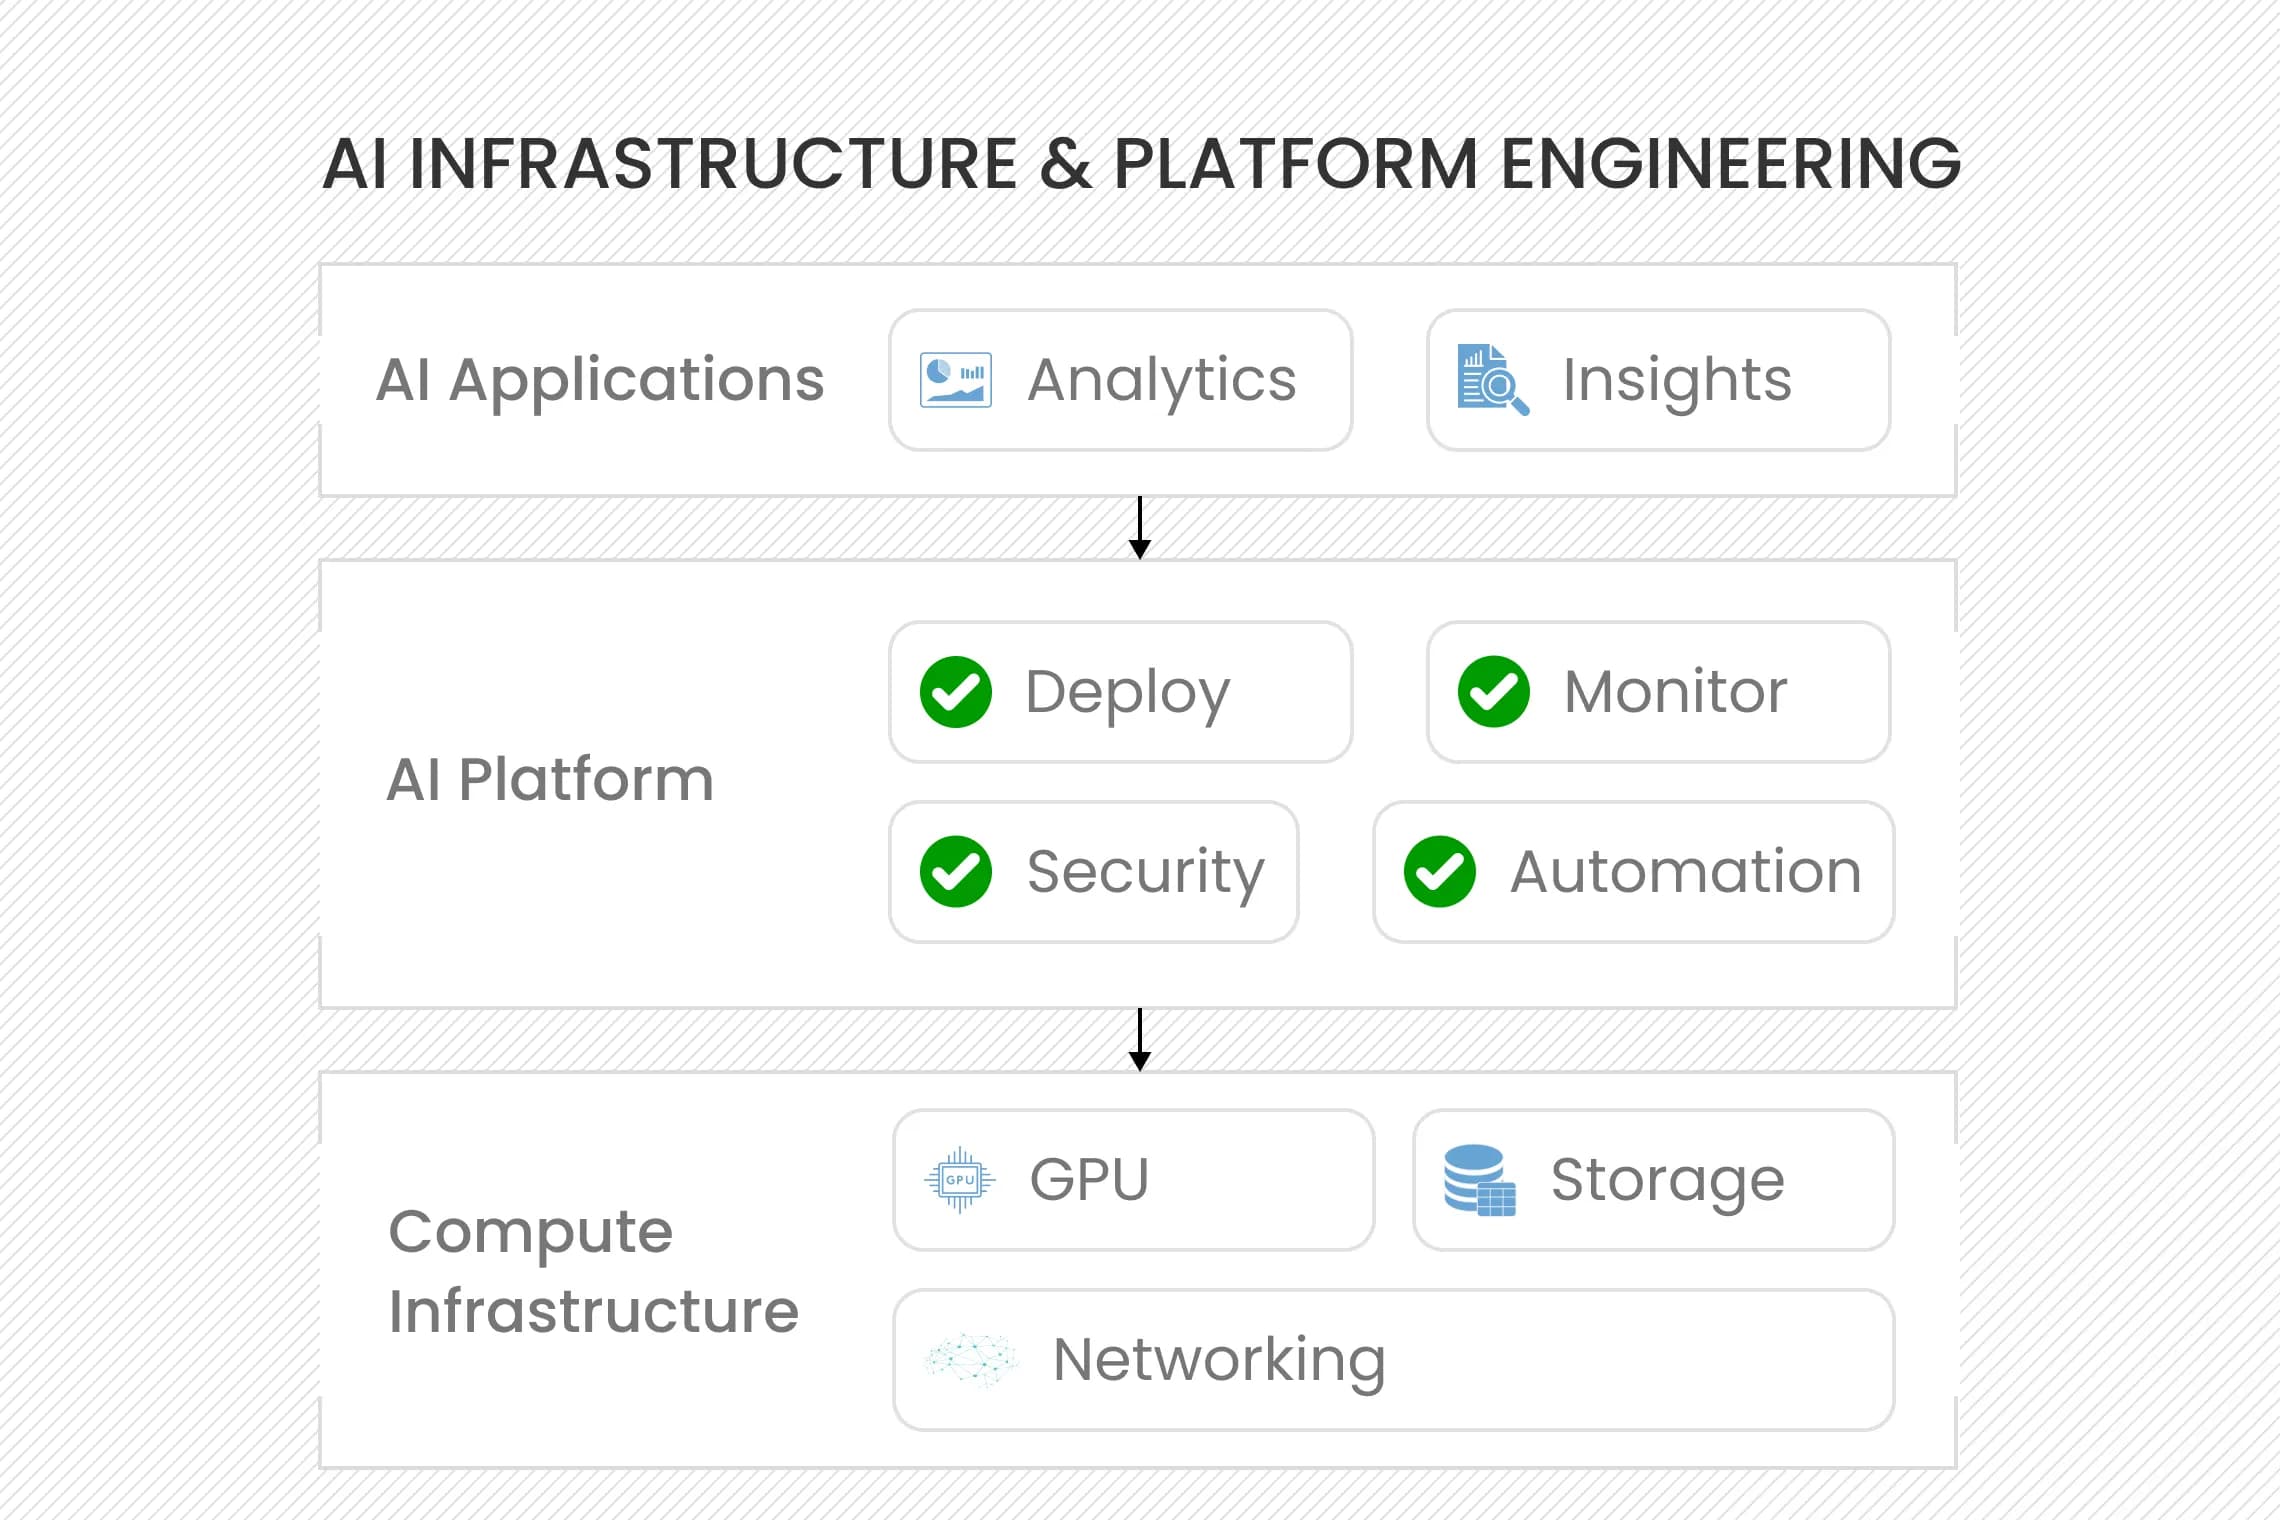The height and width of the screenshot is (1520, 2280).
Task: Click the GPU chip icon
Action: coord(960,1180)
